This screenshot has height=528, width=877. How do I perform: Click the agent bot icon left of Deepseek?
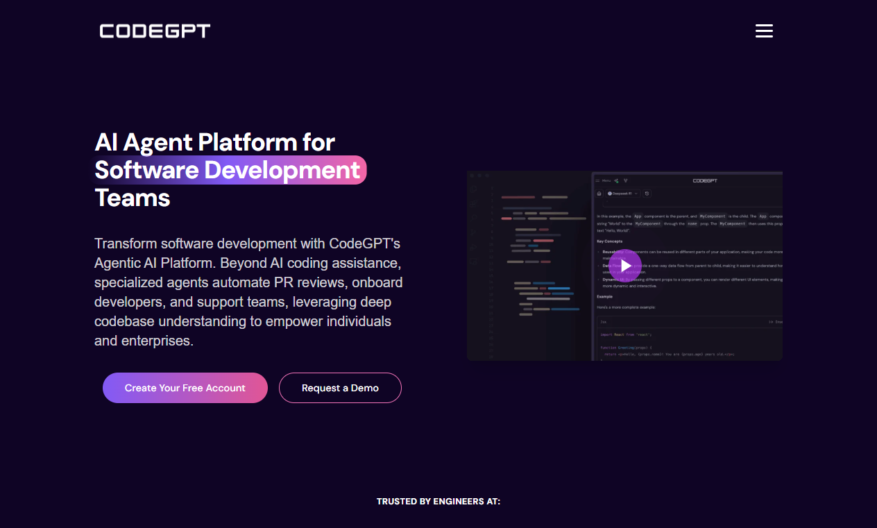pos(599,194)
